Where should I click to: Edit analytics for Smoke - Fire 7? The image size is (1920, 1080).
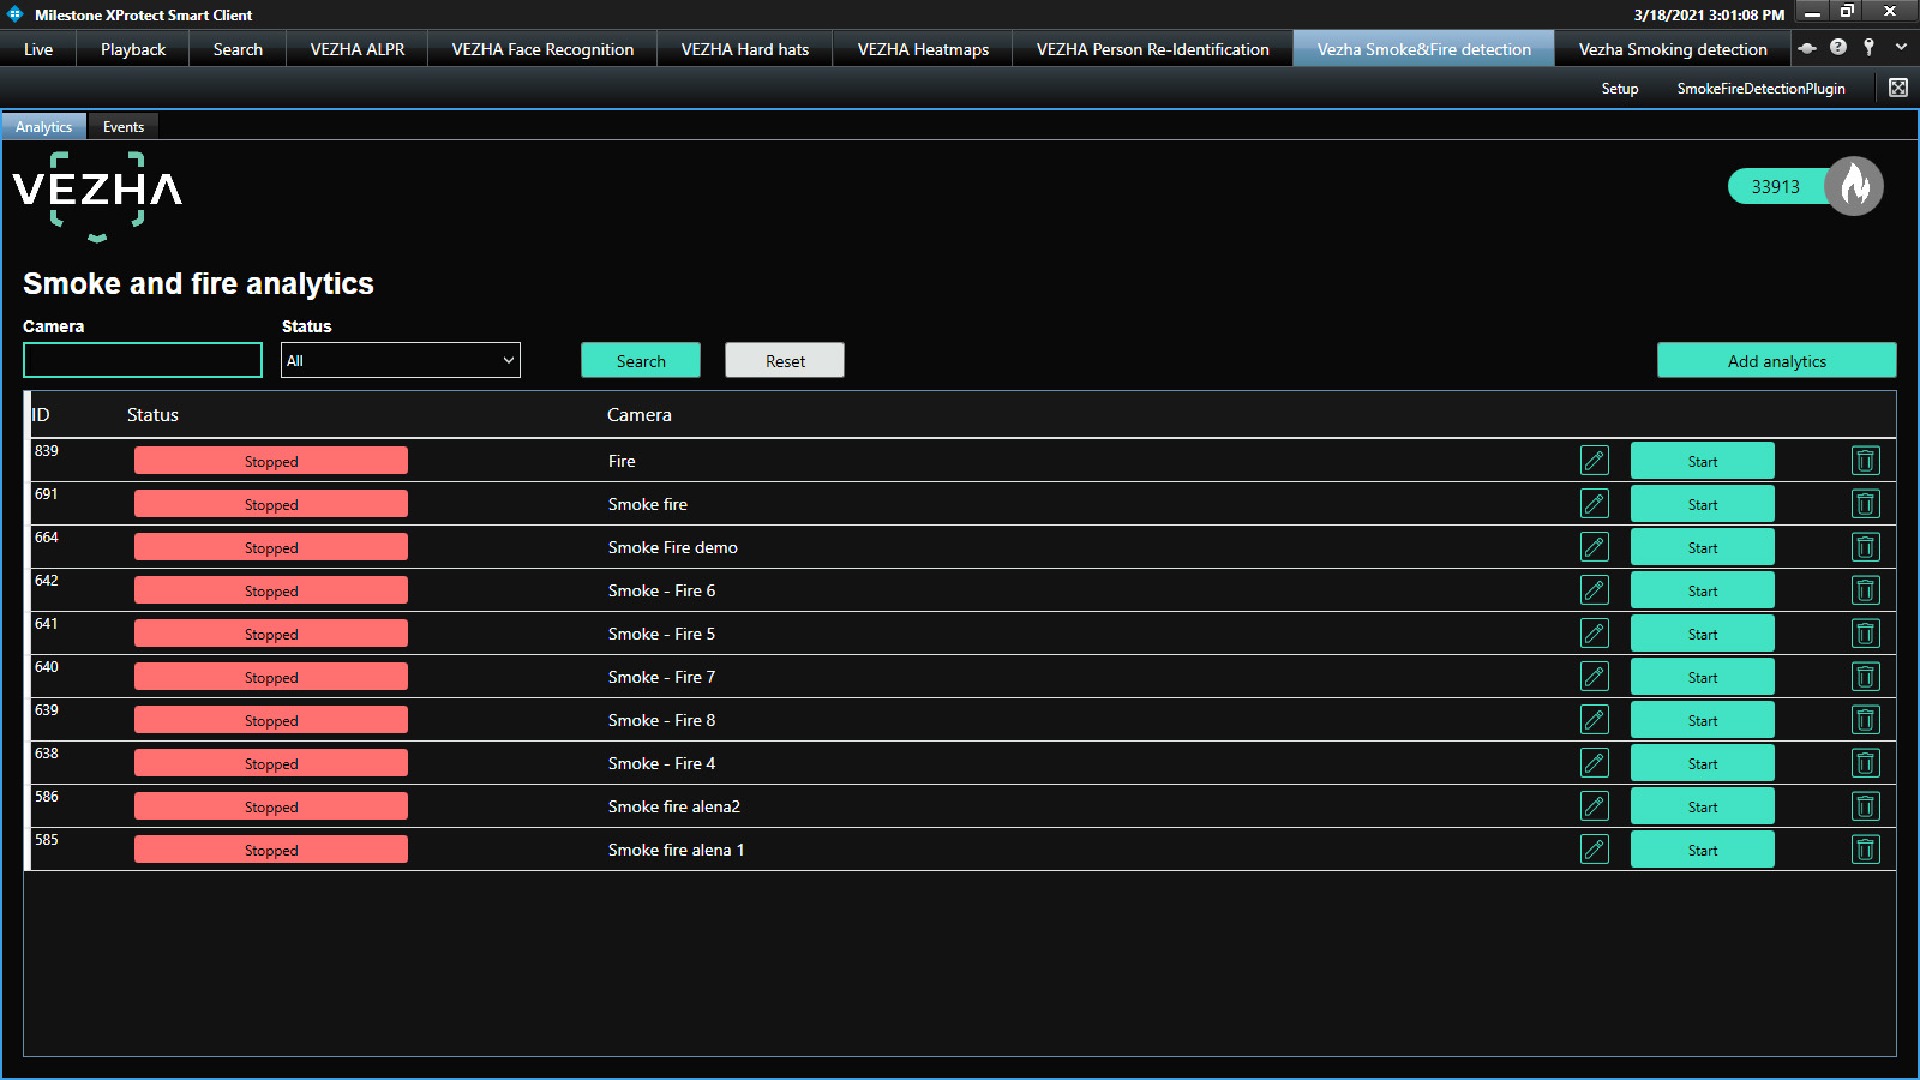pyautogui.click(x=1594, y=676)
